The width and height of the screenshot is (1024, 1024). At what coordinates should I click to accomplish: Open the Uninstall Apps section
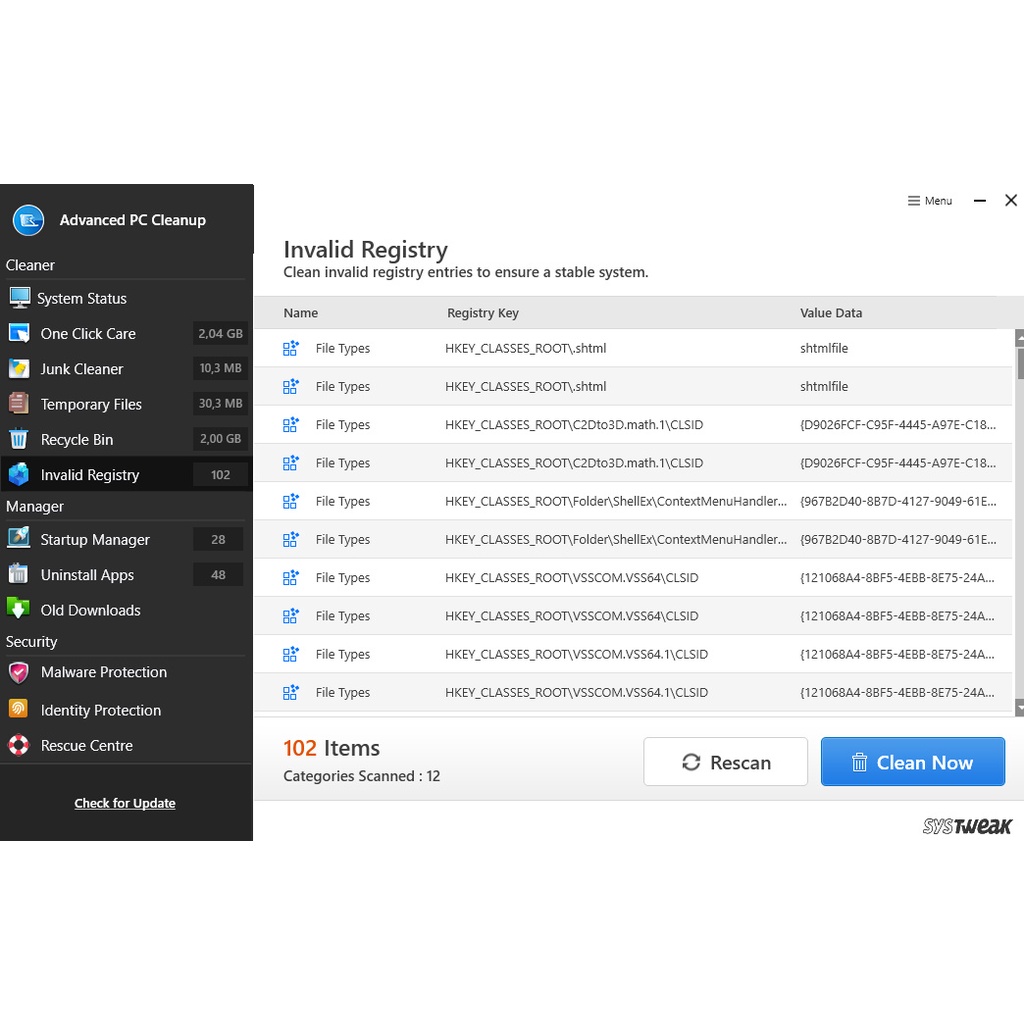87,575
